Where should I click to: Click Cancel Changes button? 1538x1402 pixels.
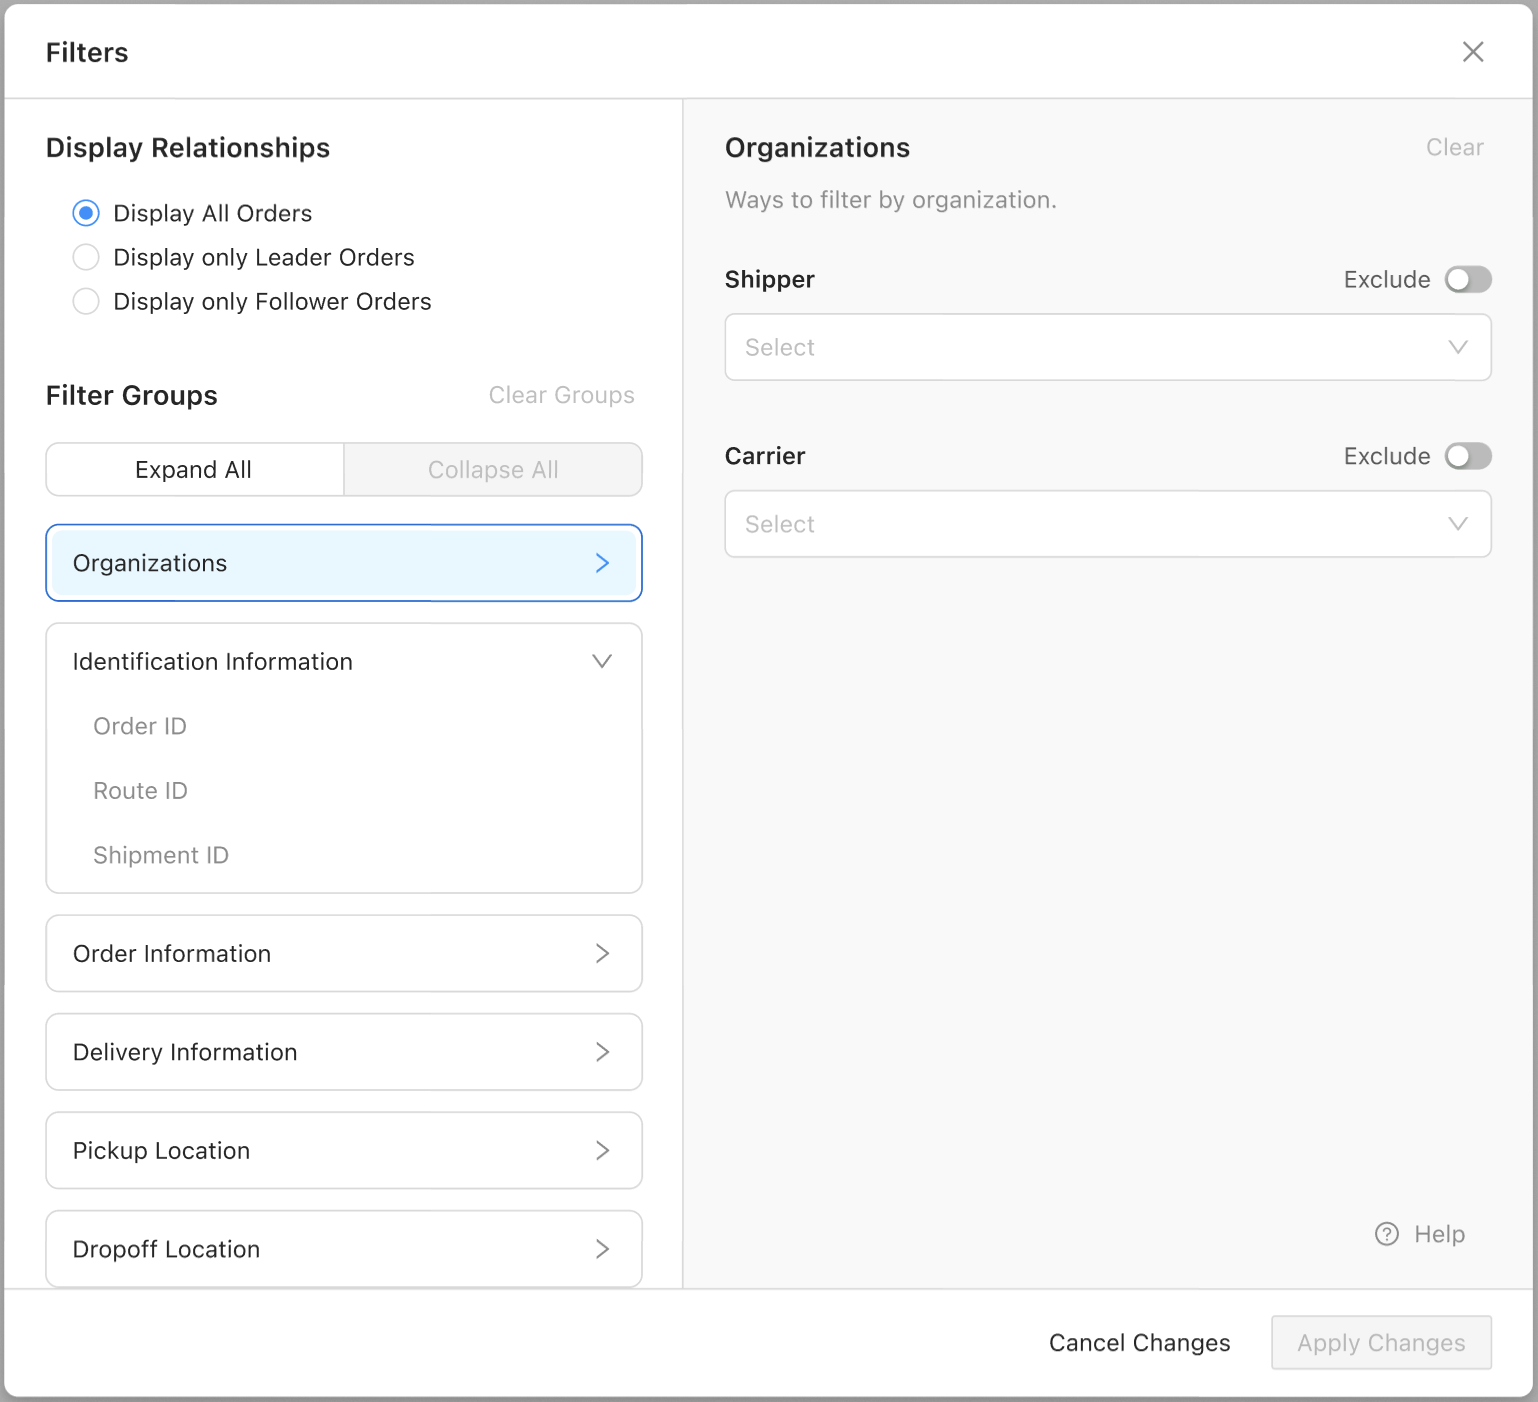tap(1139, 1343)
